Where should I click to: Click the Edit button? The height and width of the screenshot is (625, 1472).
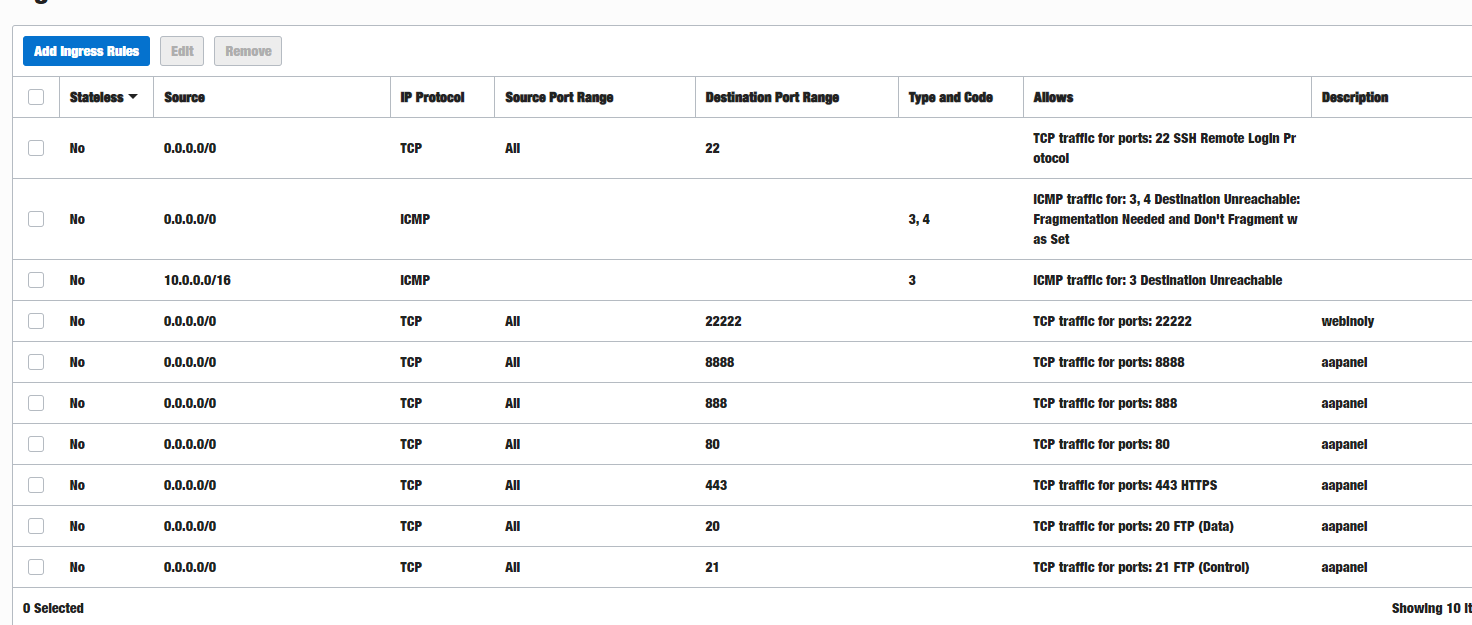tap(182, 51)
